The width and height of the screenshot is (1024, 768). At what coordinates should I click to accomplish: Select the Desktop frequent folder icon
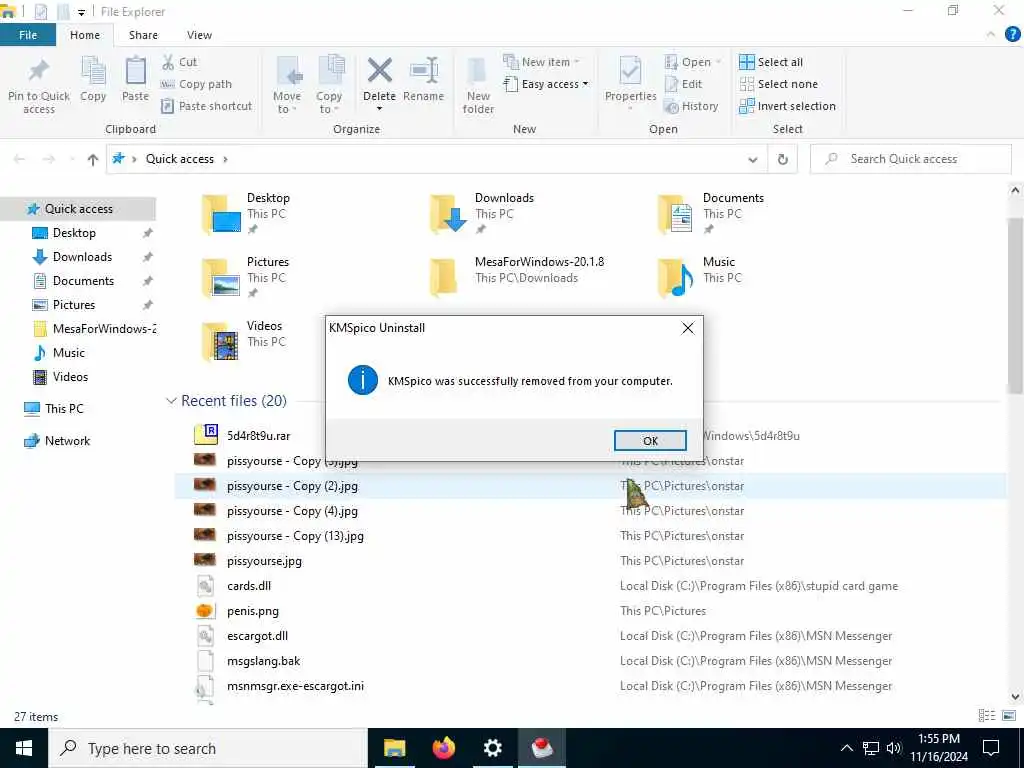tap(221, 215)
